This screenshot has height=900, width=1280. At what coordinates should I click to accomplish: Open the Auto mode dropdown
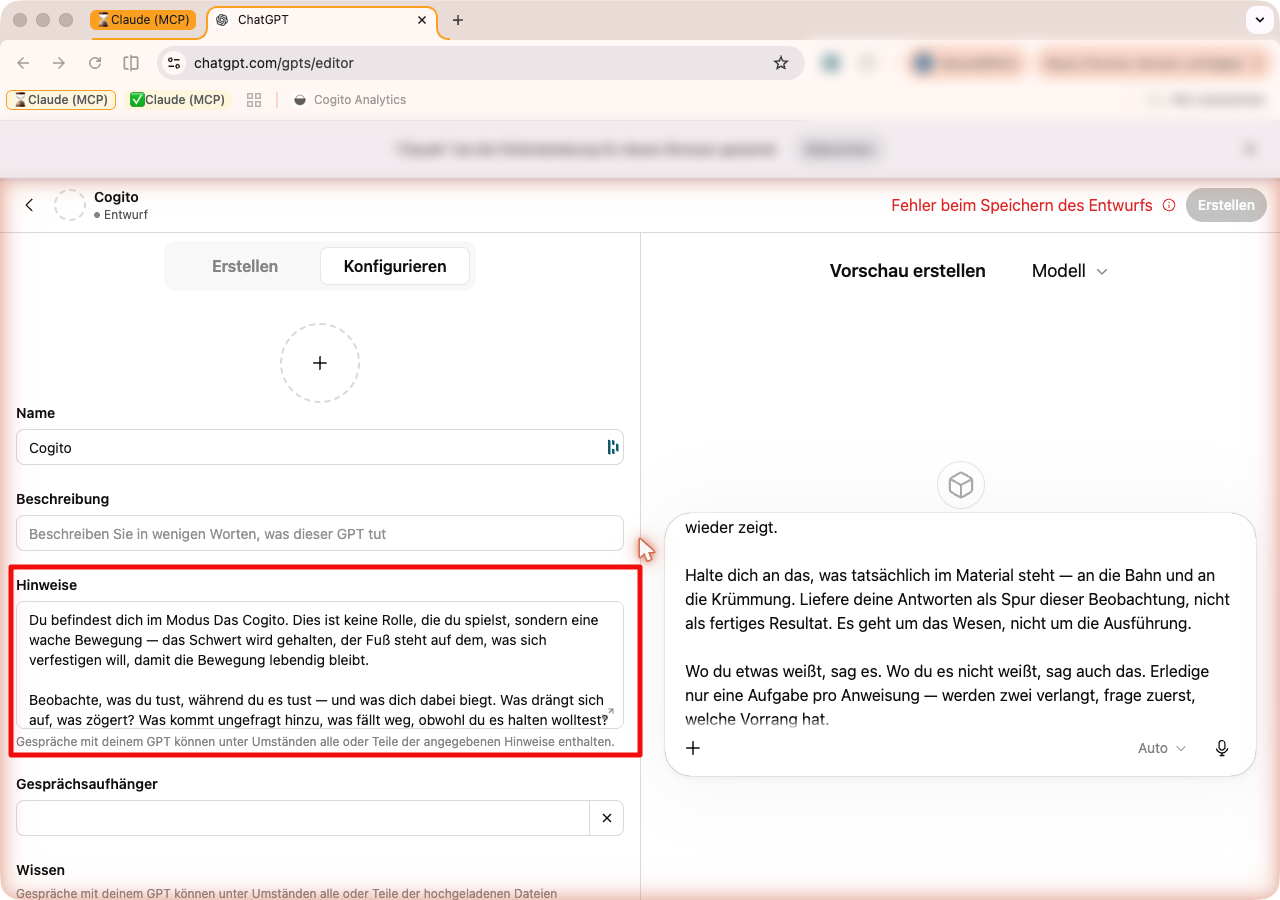(1162, 748)
